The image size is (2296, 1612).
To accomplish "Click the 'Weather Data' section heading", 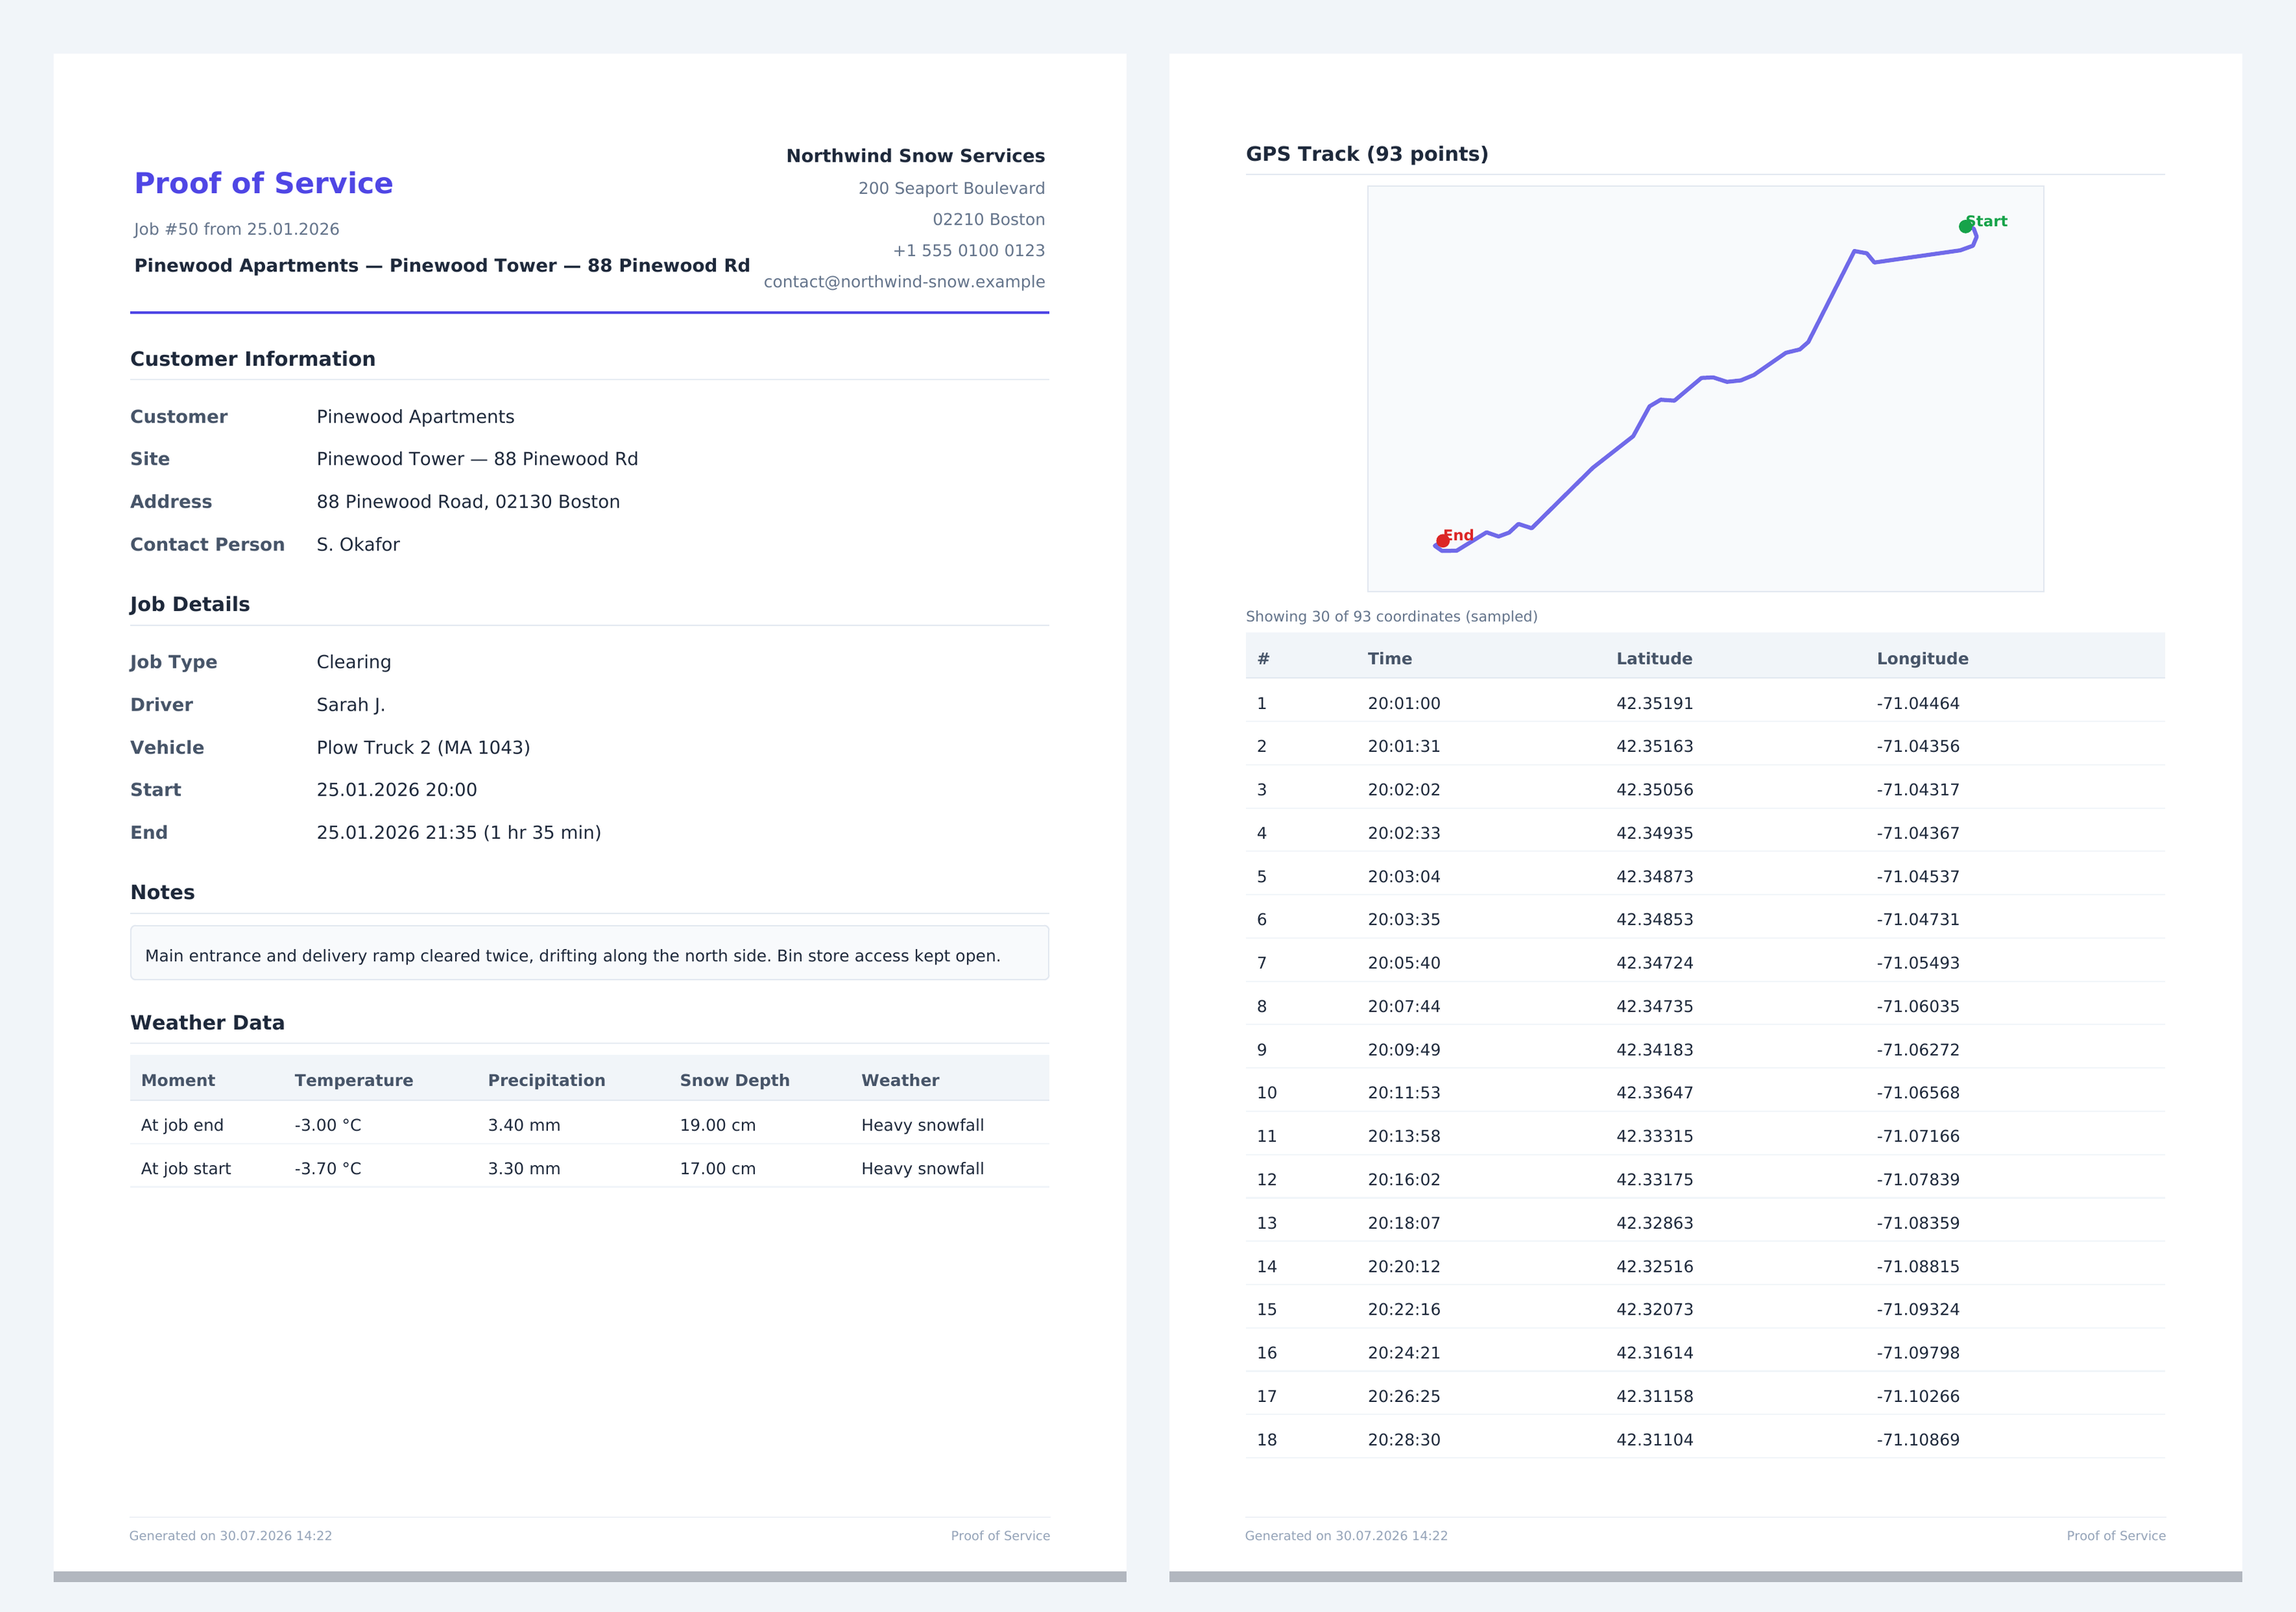I will coord(207,1022).
